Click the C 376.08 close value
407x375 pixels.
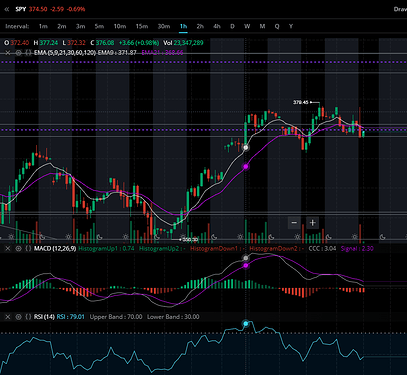click(x=102, y=43)
